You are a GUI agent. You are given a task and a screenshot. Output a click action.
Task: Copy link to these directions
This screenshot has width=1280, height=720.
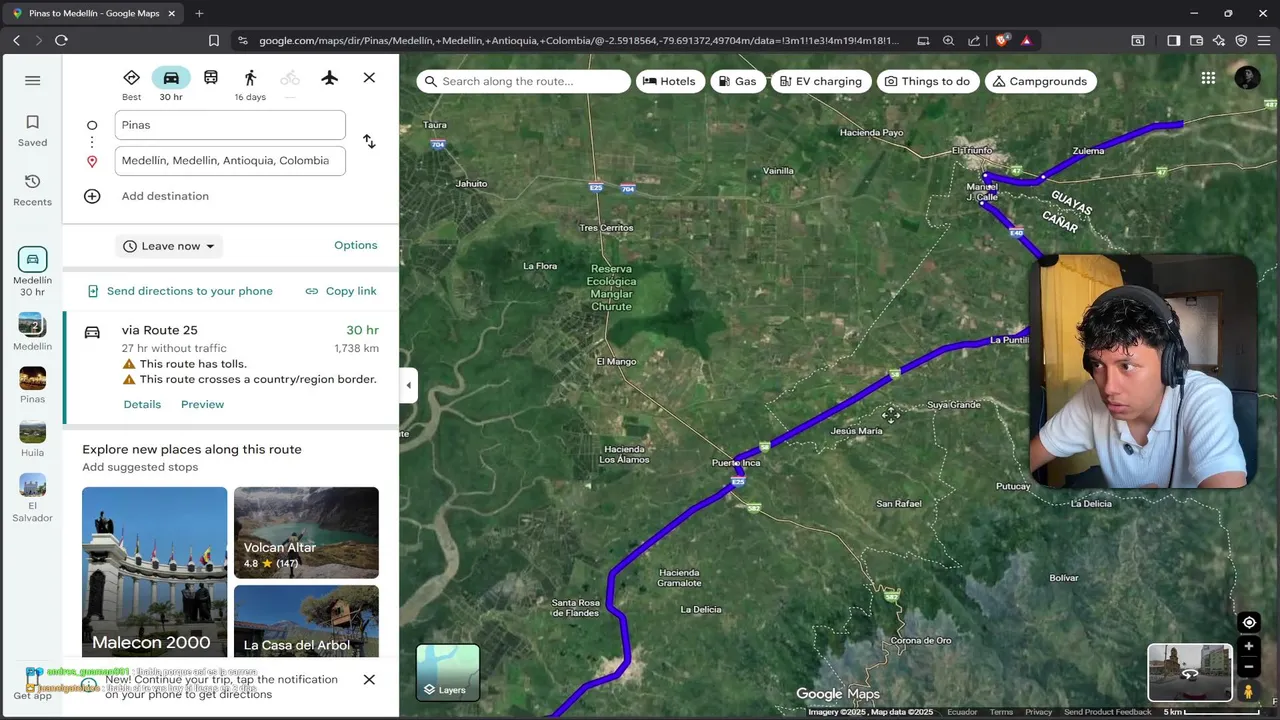[x=341, y=291]
